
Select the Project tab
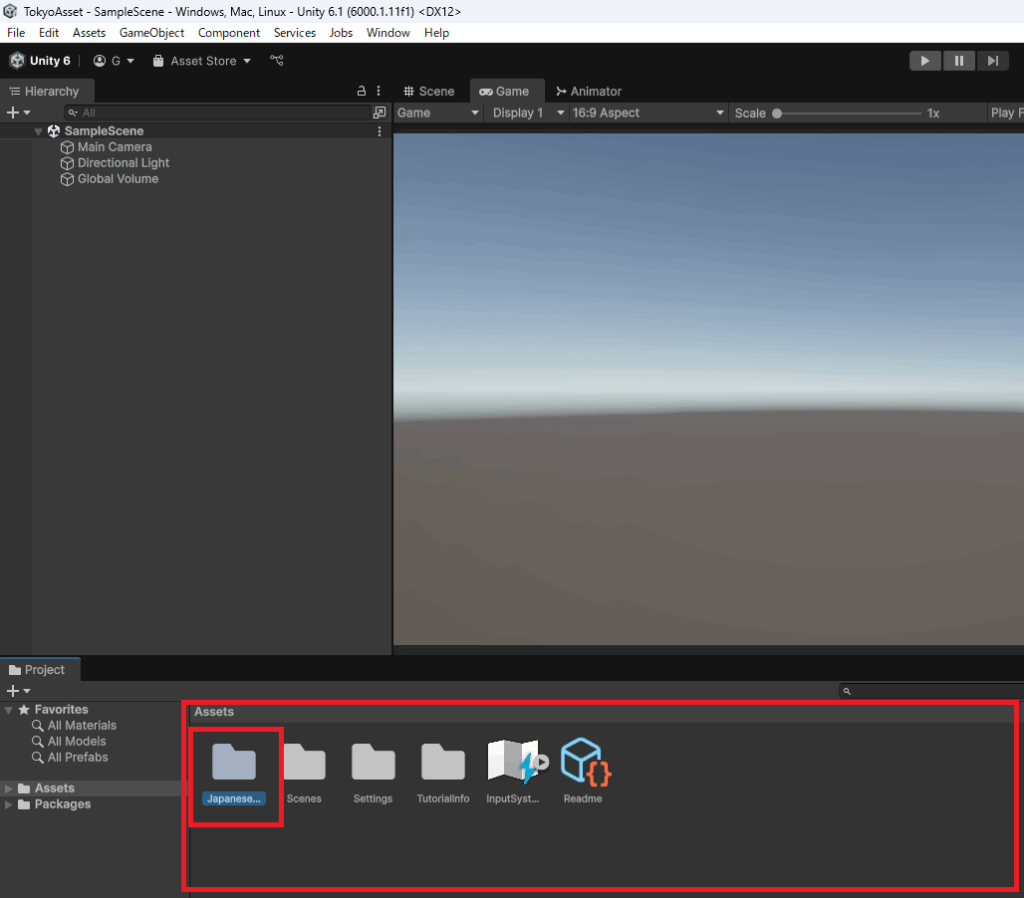point(38,670)
